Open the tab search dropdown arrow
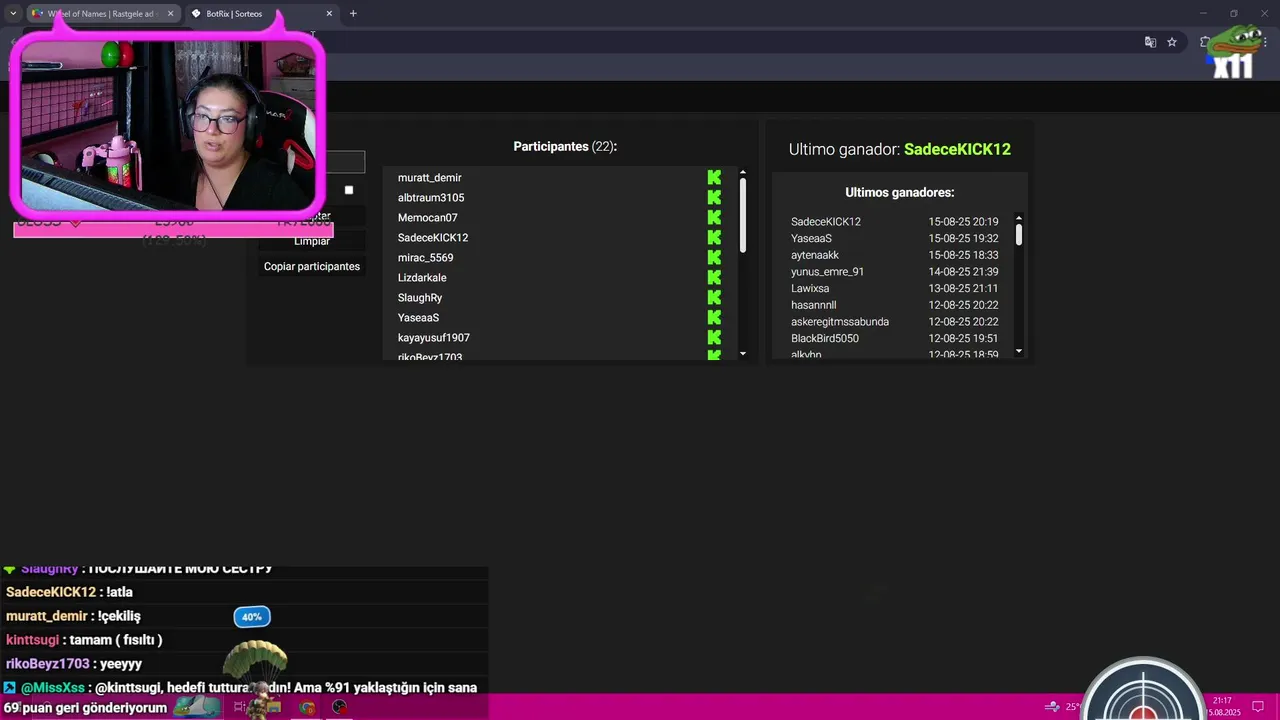 [13, 14]
